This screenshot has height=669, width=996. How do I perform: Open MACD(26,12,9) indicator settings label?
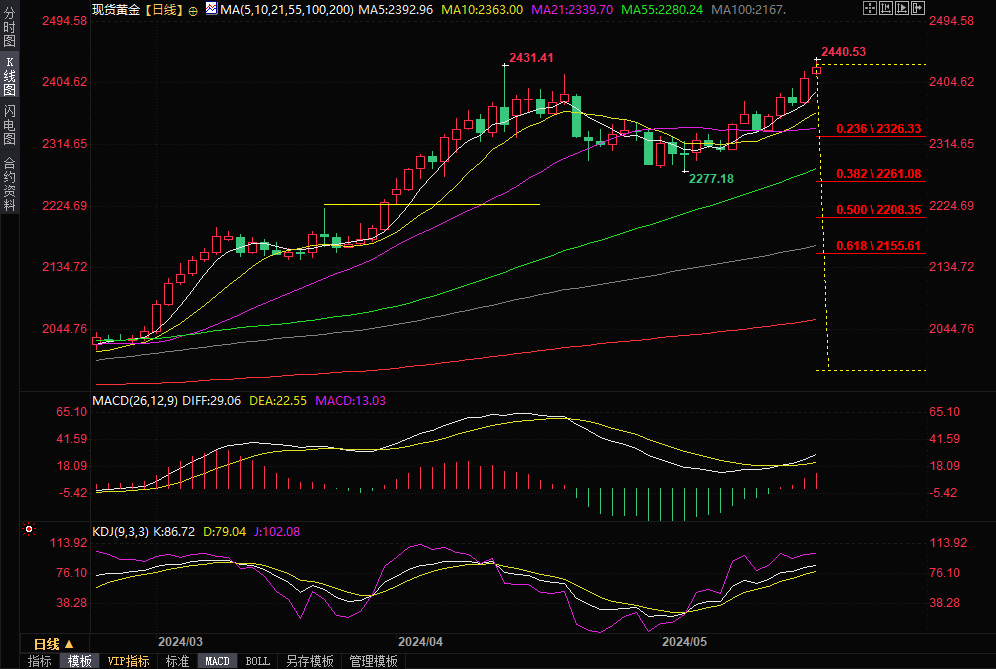tap(135, 401)
